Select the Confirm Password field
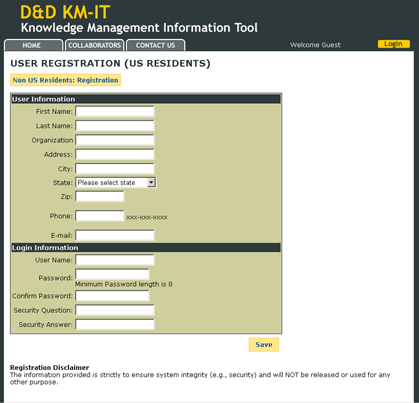Screen dimensions: 419x403 pyautogui.click(x=112, y=296)
